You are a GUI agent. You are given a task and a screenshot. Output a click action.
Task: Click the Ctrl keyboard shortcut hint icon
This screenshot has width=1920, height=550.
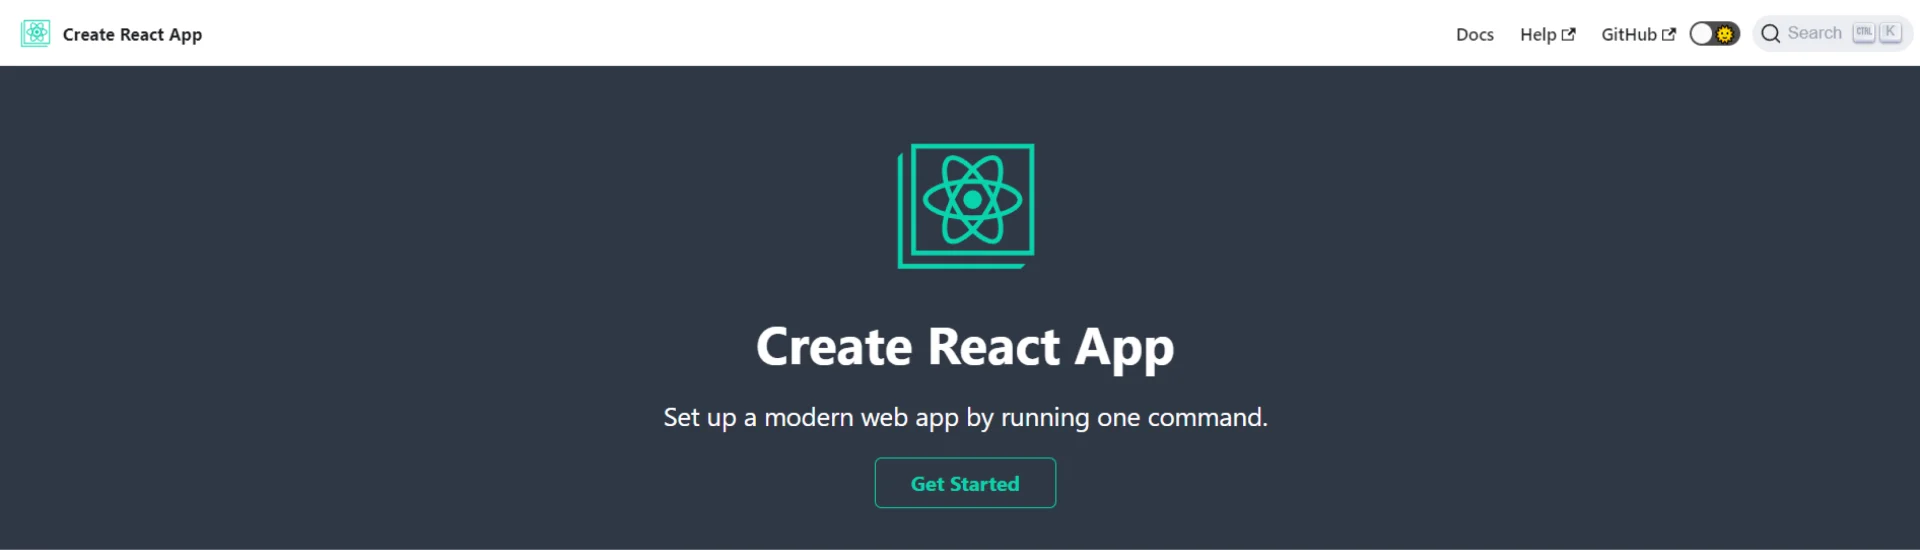(x=1863, y=32)
